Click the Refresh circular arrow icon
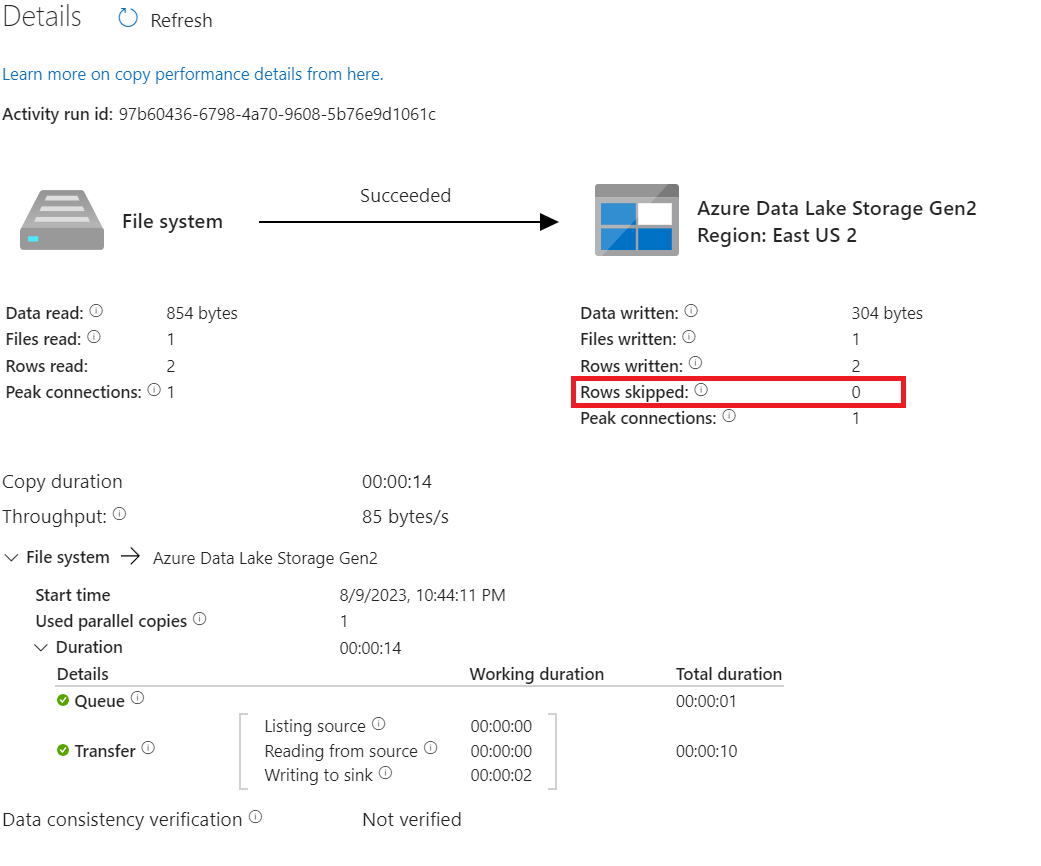Image resolution: width=1041 pixels, height=866 pixels. click(x=127, y=18)
